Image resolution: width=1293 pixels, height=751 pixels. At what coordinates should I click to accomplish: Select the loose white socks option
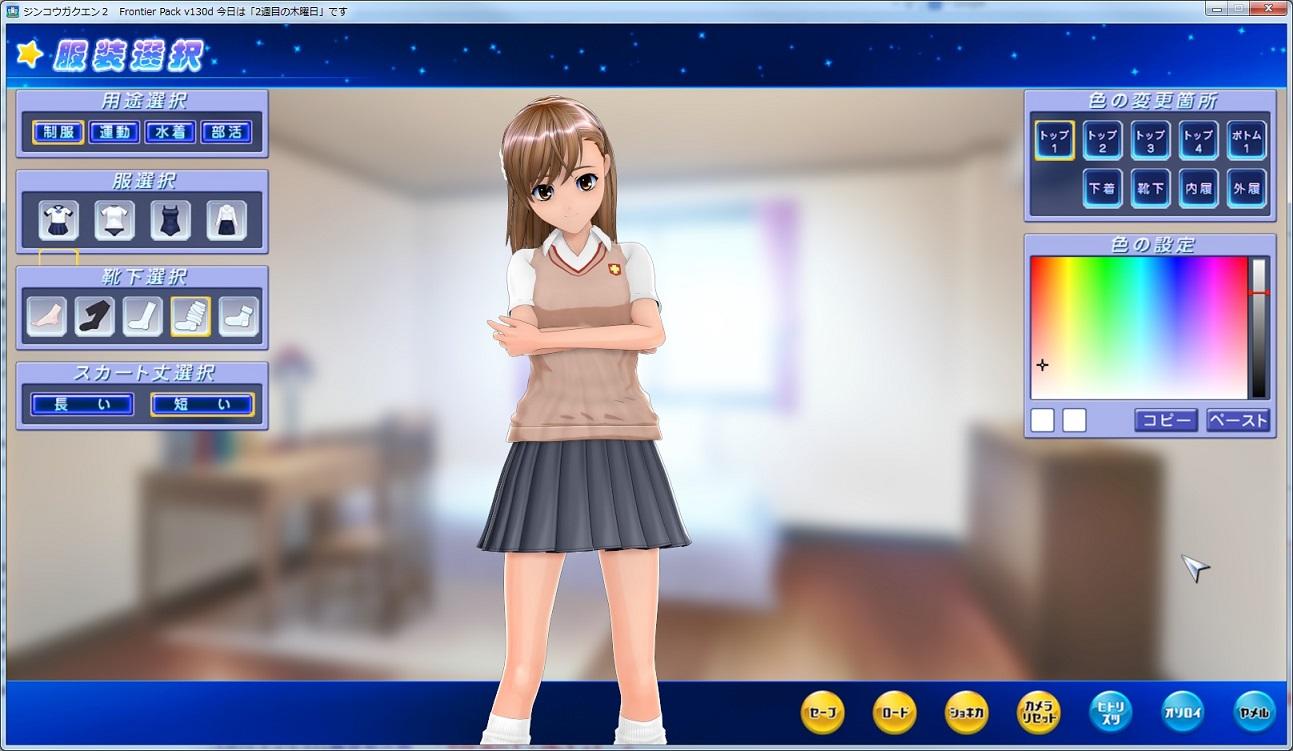point(190,316)
